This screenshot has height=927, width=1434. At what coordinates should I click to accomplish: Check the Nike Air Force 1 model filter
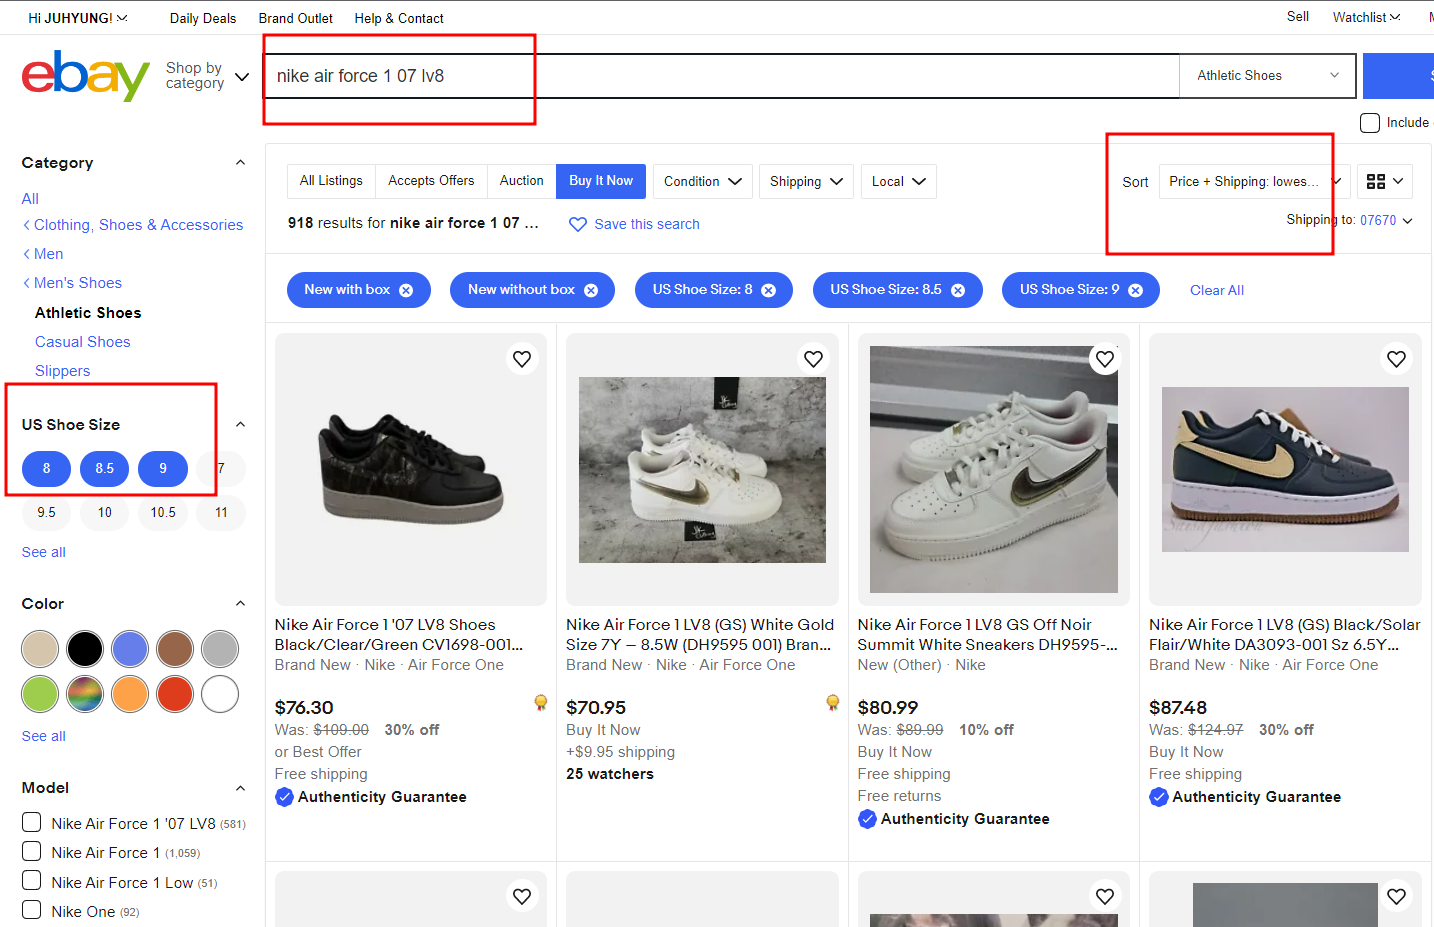(32, 851)
